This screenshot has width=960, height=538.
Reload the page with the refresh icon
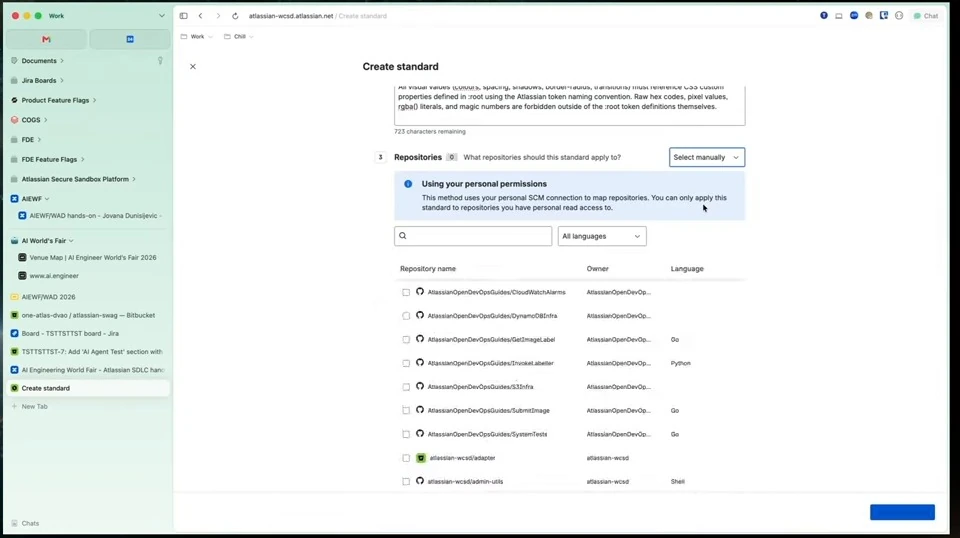[235, 16]
